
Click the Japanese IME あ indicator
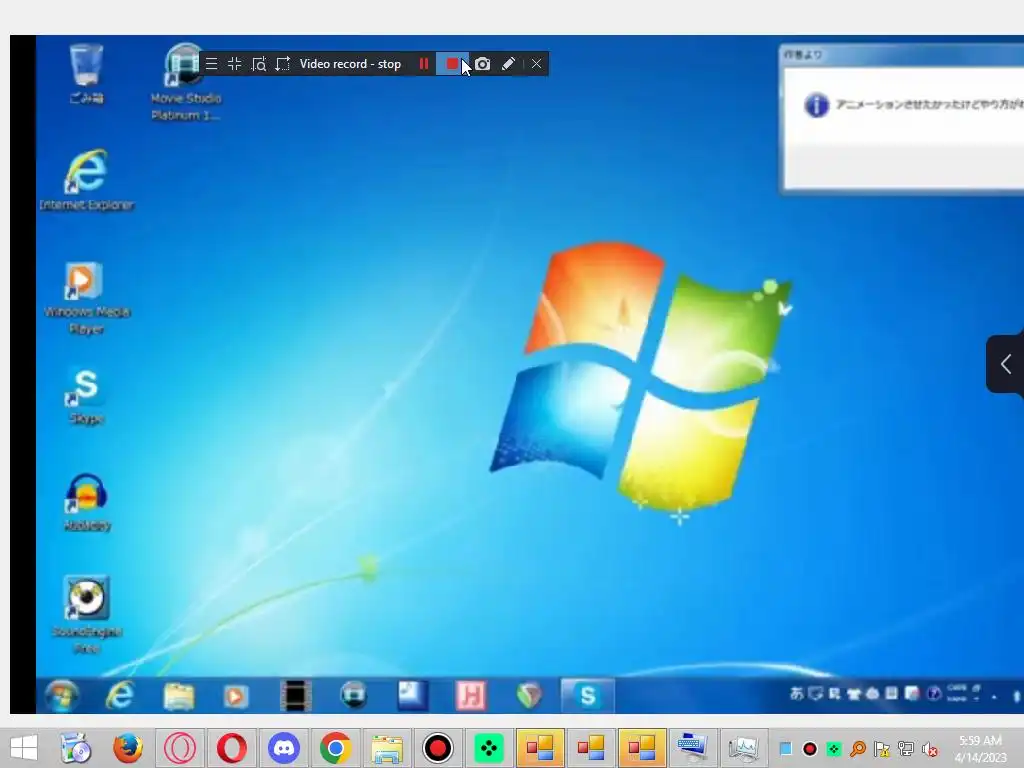[797, 694]
